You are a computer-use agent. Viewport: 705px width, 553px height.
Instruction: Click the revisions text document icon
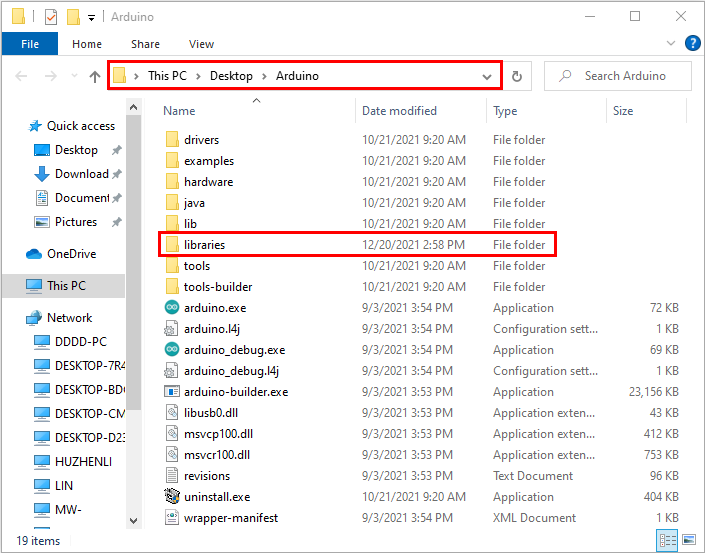(172, 475)
